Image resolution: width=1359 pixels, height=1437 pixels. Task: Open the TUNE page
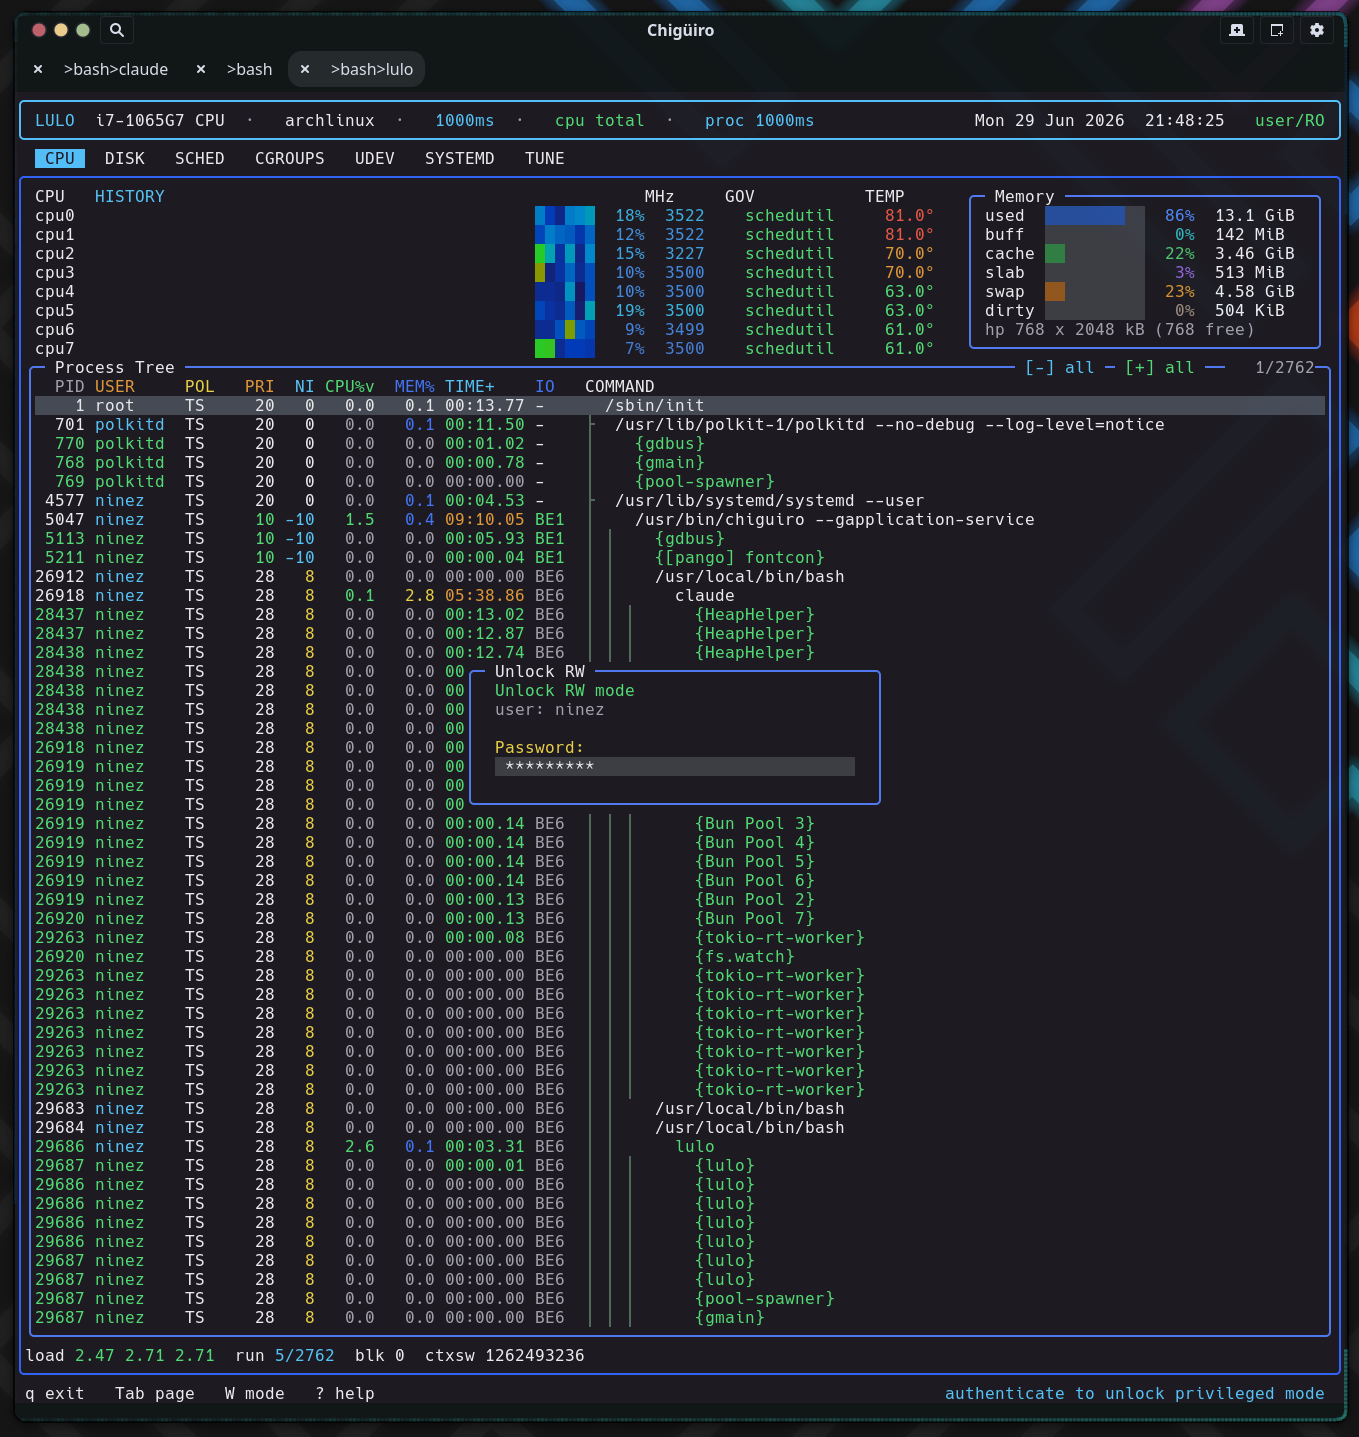(545, 158)
